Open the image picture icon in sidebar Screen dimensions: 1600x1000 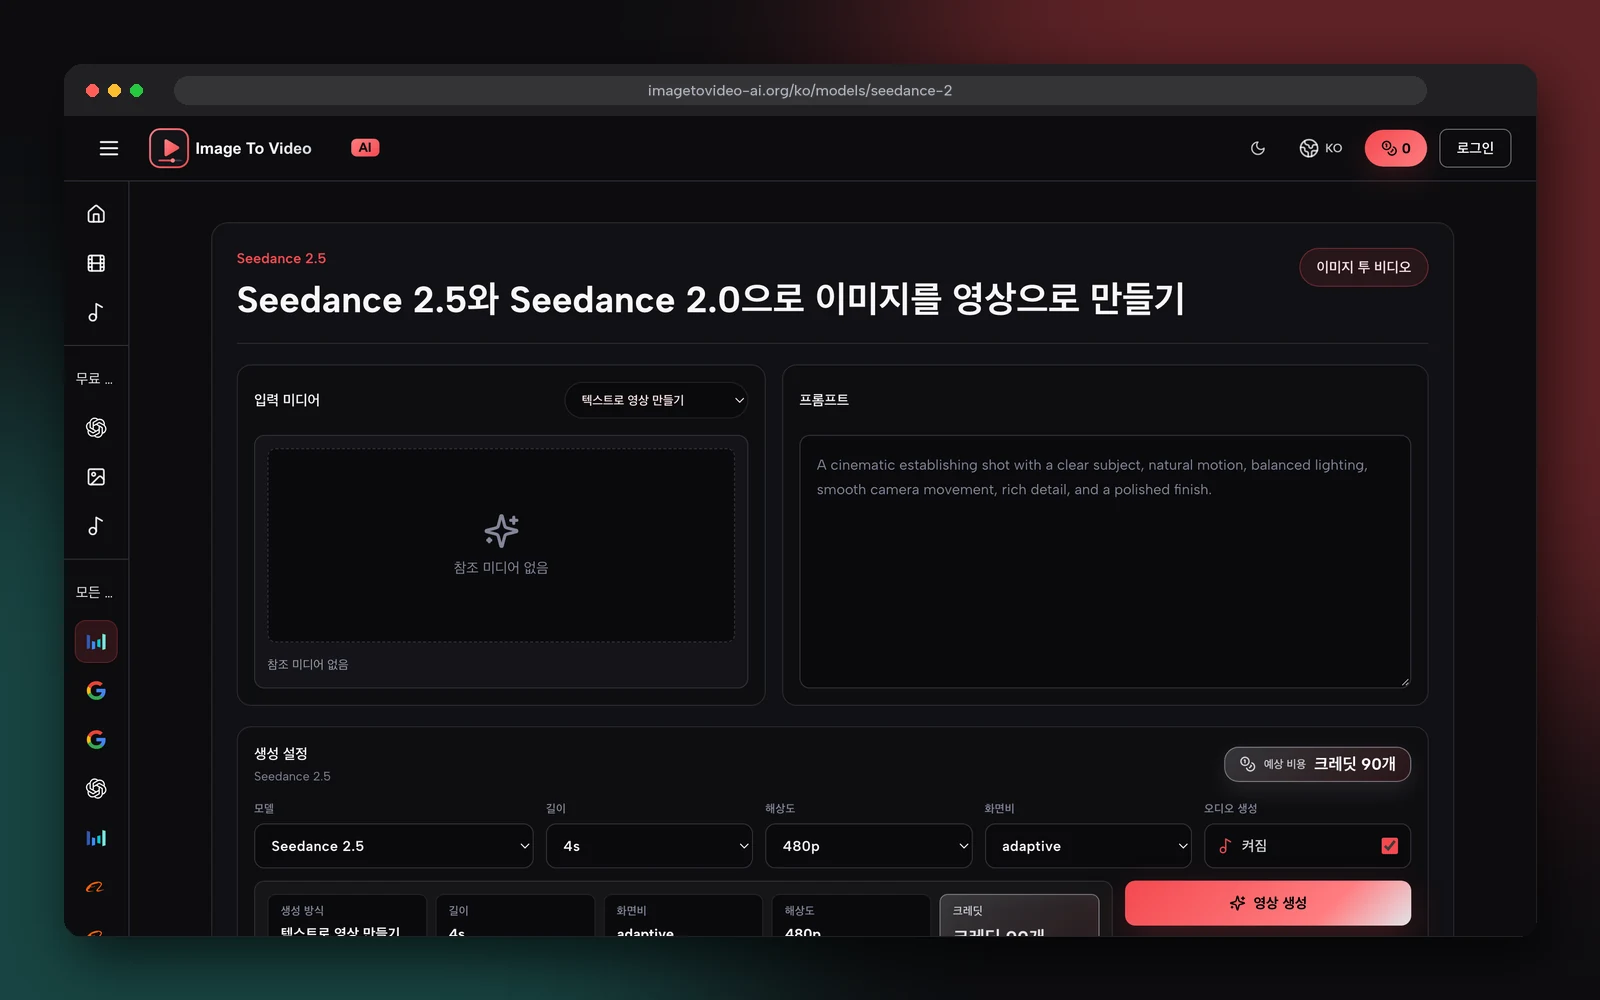96,477
